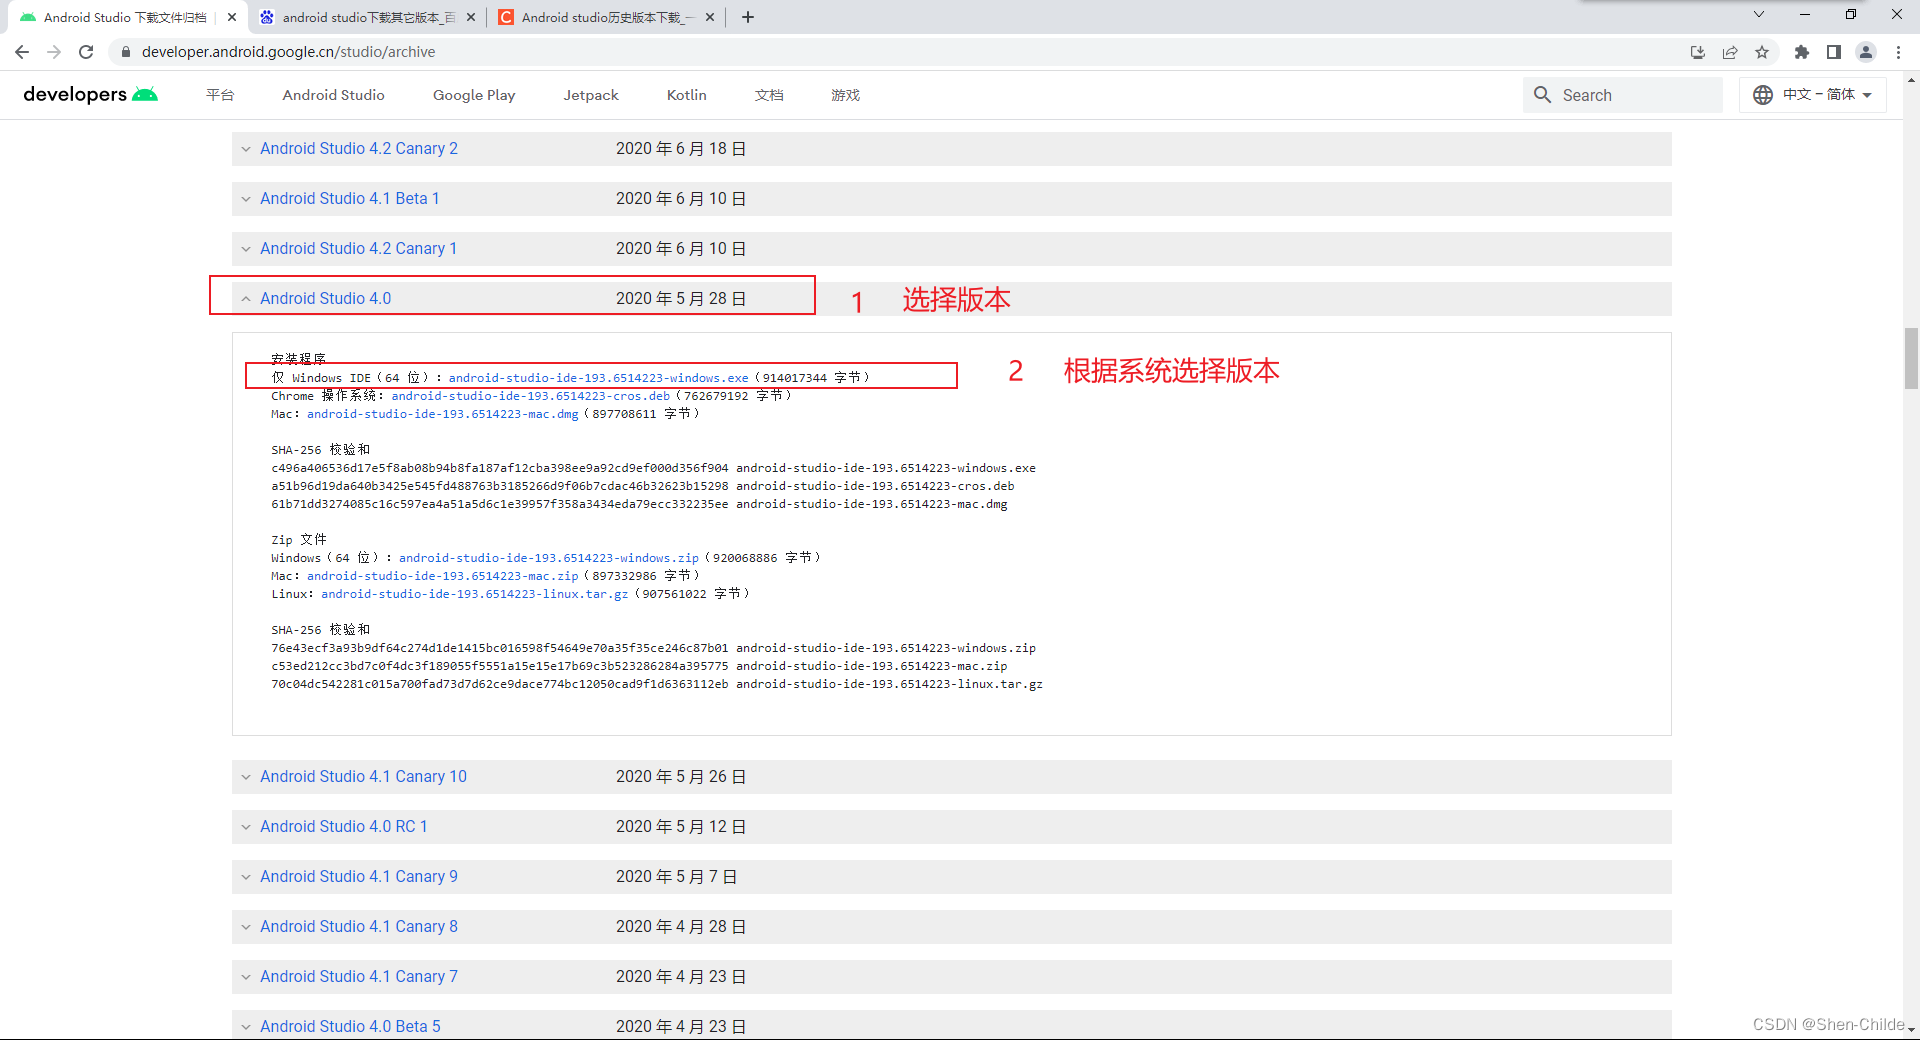Click the scrollbar up arrow
The image size is (1920, 1040).
[1911, 79]
